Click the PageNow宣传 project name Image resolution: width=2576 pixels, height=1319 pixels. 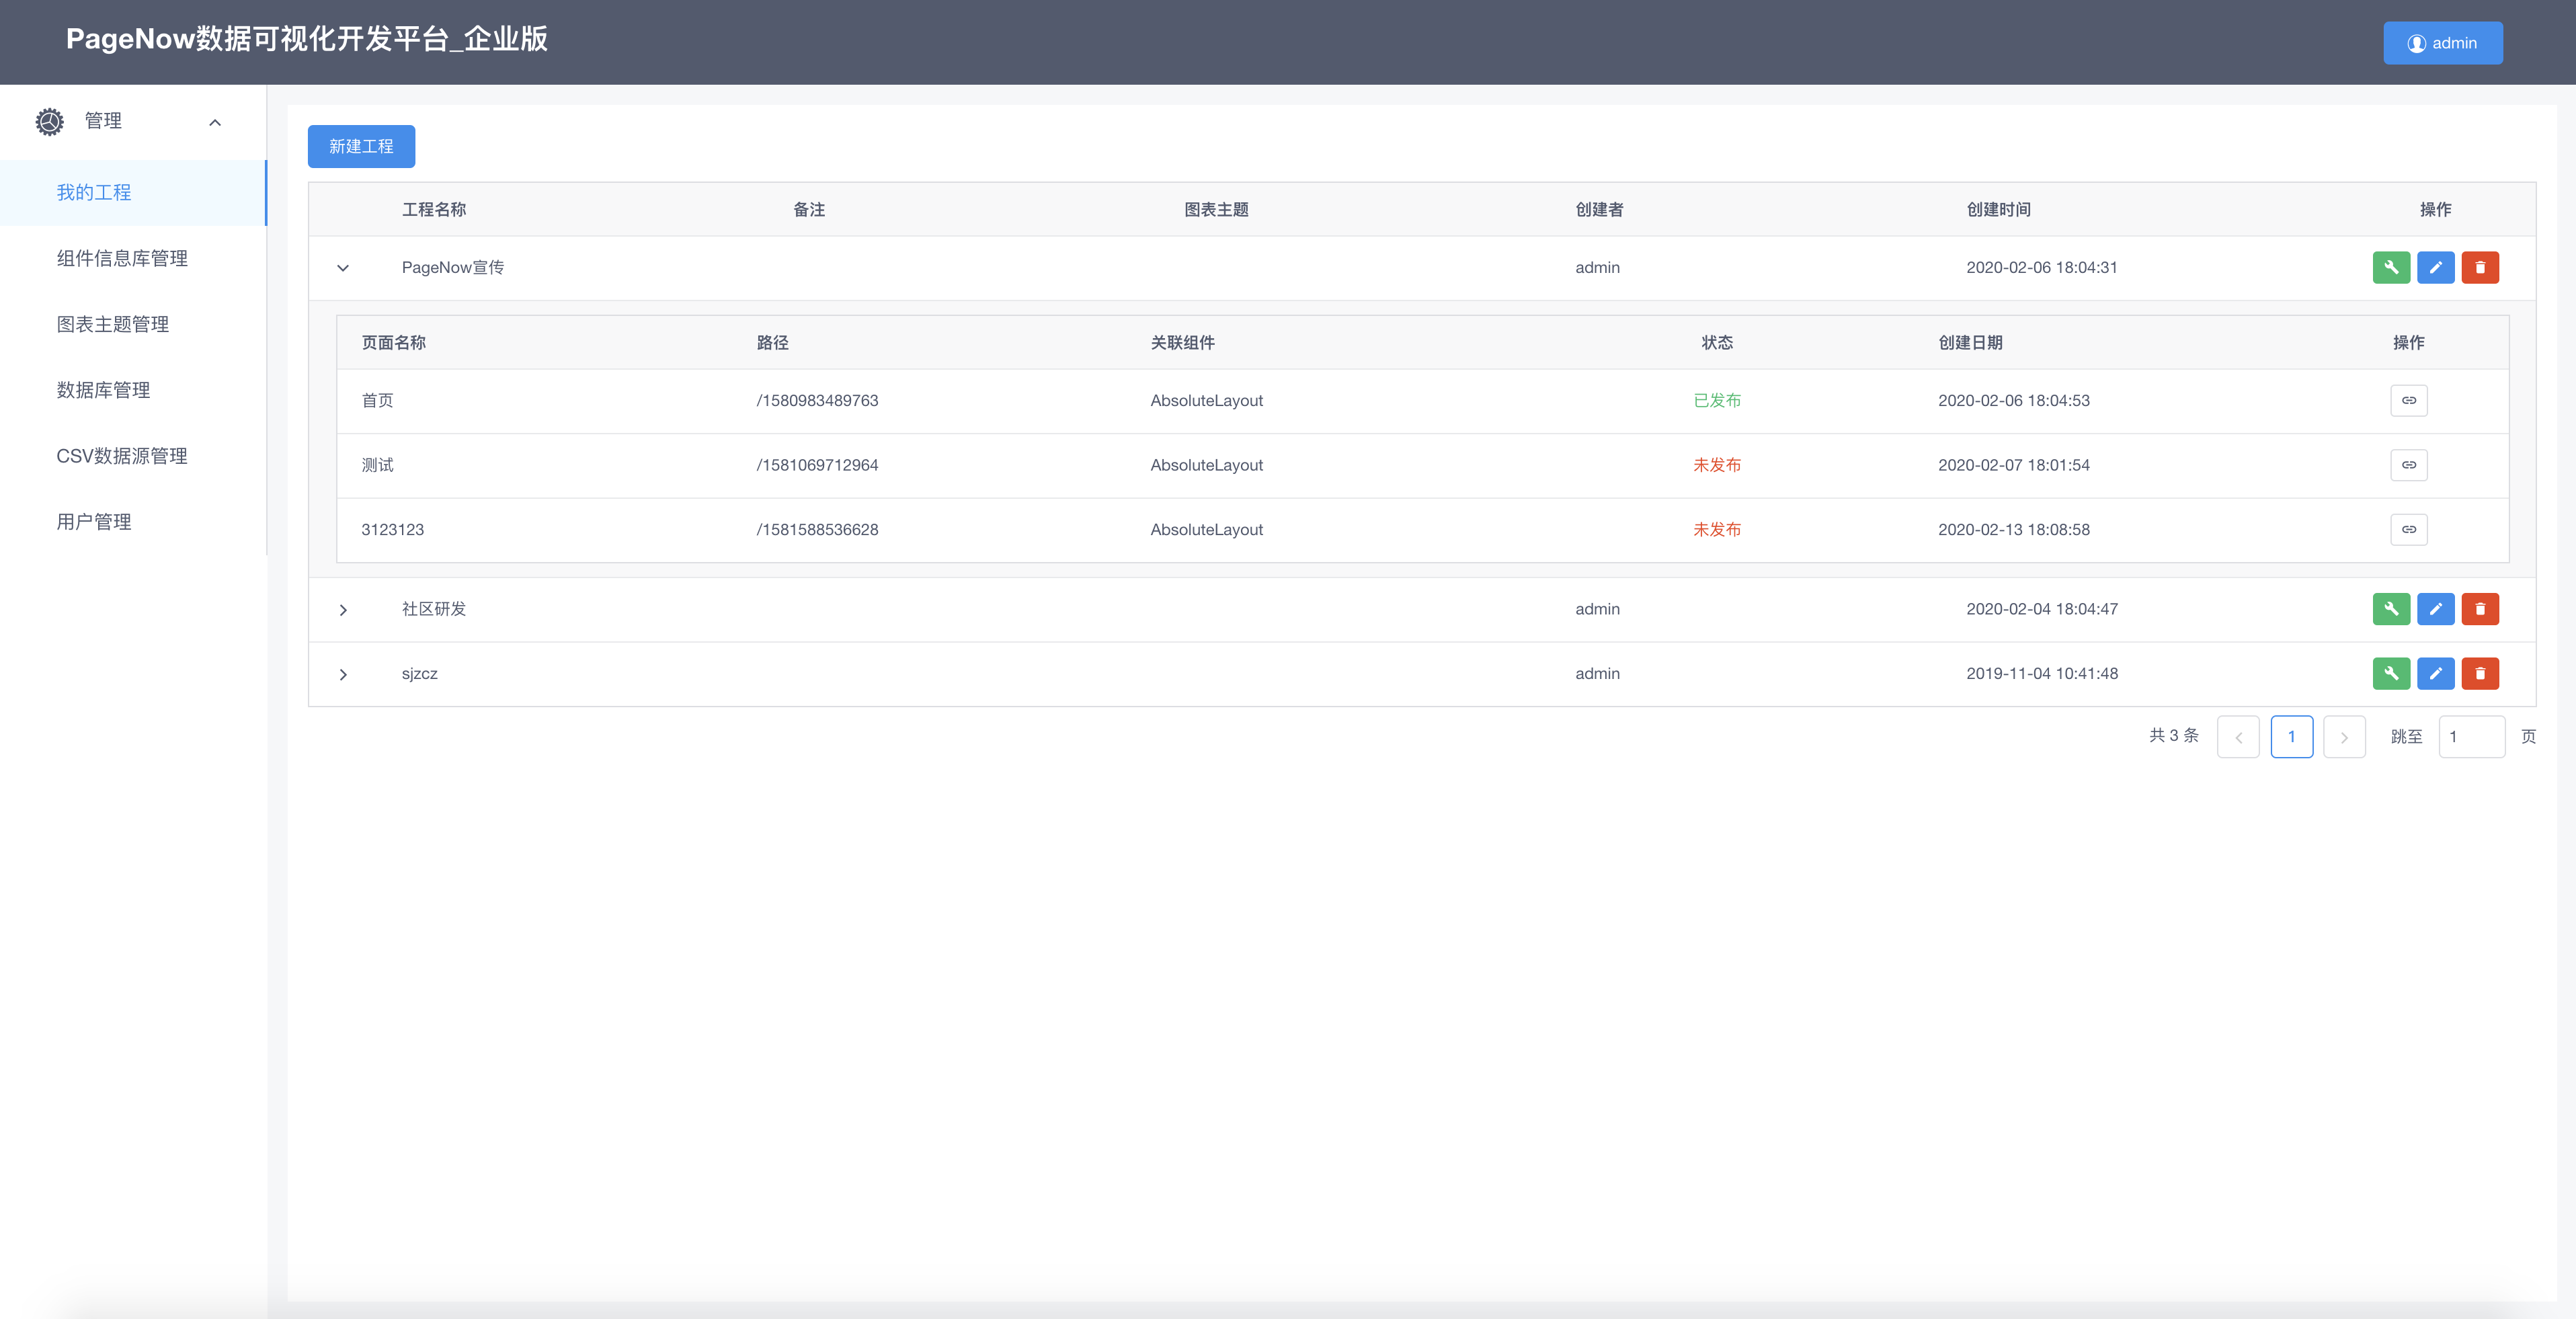[x=452, y=267]
